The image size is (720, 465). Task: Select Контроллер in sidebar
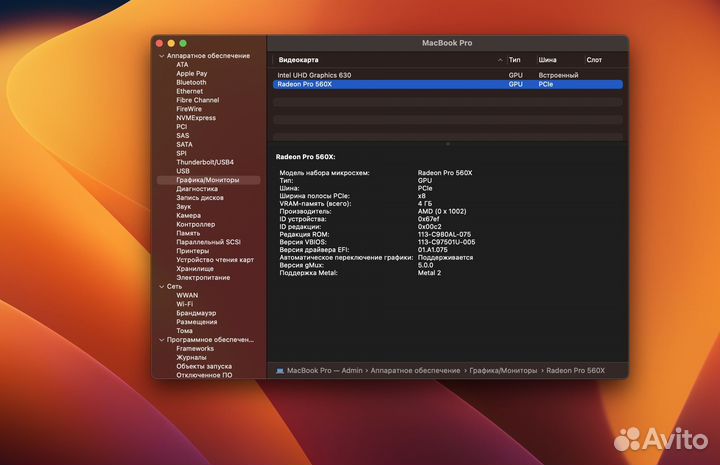point(196,224)
